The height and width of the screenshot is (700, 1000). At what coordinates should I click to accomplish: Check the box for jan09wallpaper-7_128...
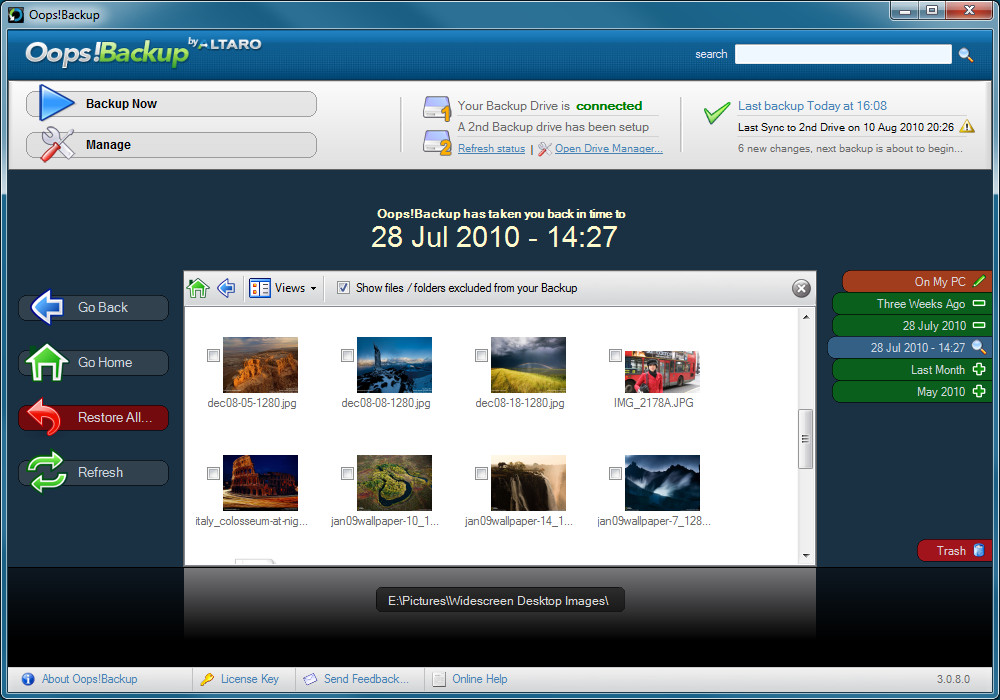point(615,473)
